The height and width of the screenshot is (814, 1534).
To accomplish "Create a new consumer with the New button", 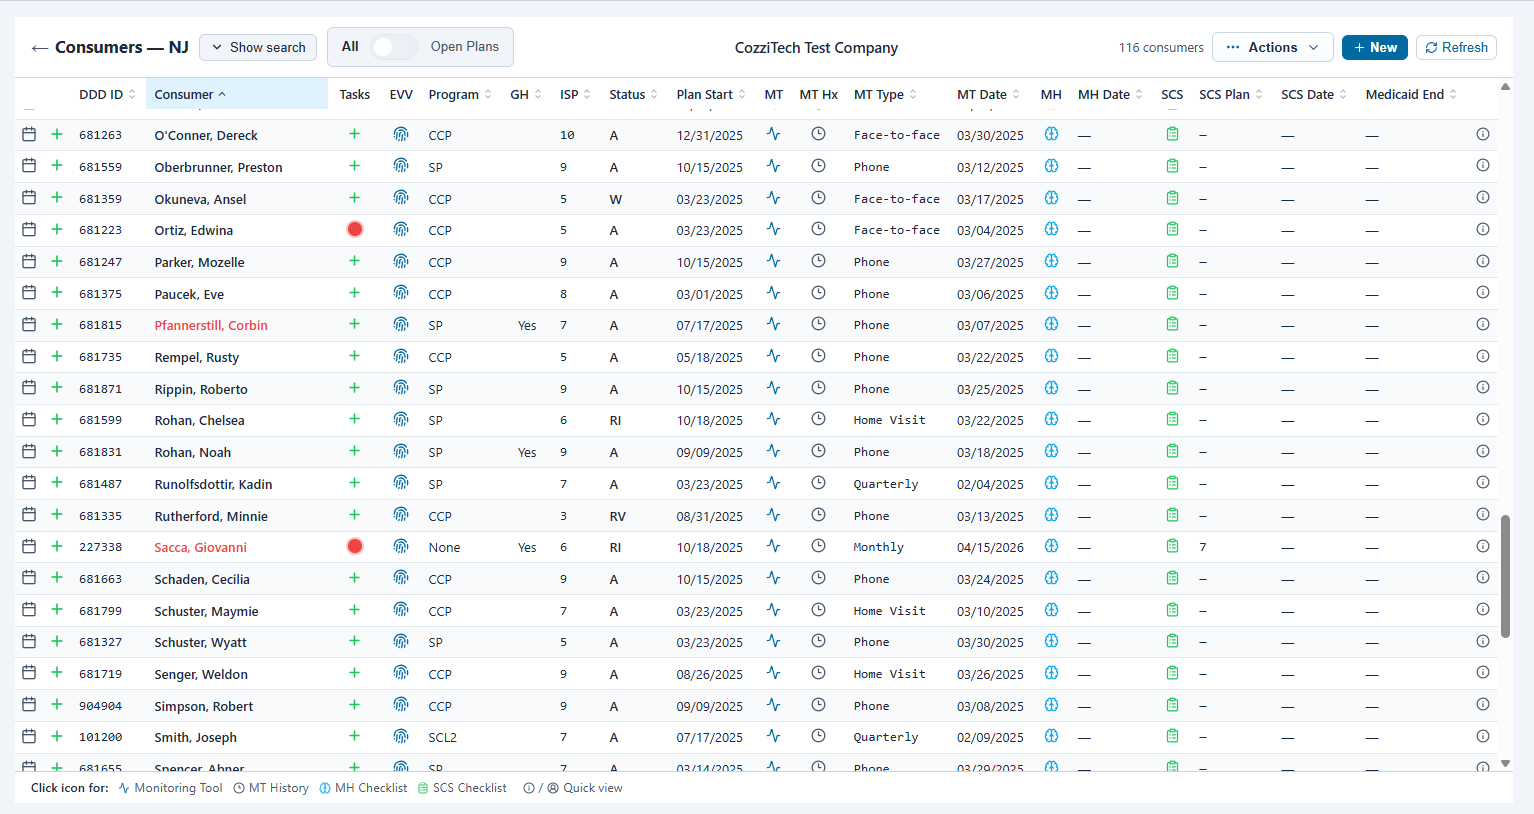I will click(x=1374, y=46).
